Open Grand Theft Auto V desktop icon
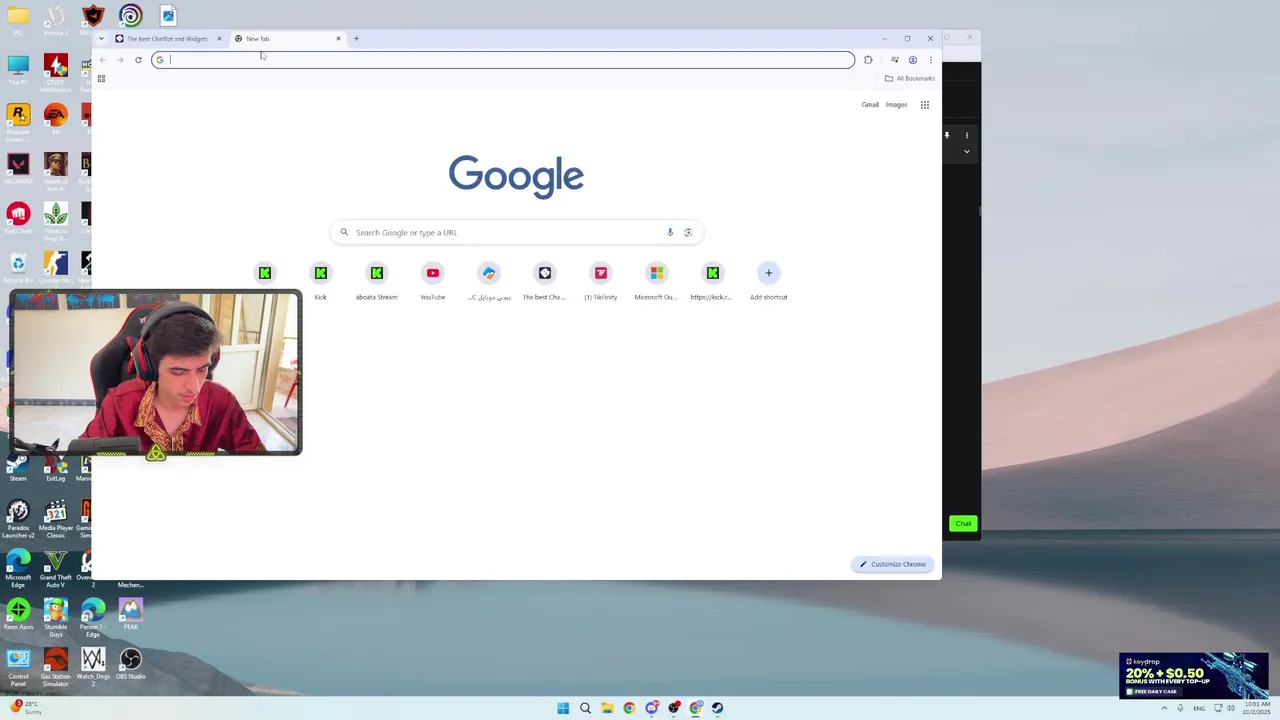 tap(55, 567)
